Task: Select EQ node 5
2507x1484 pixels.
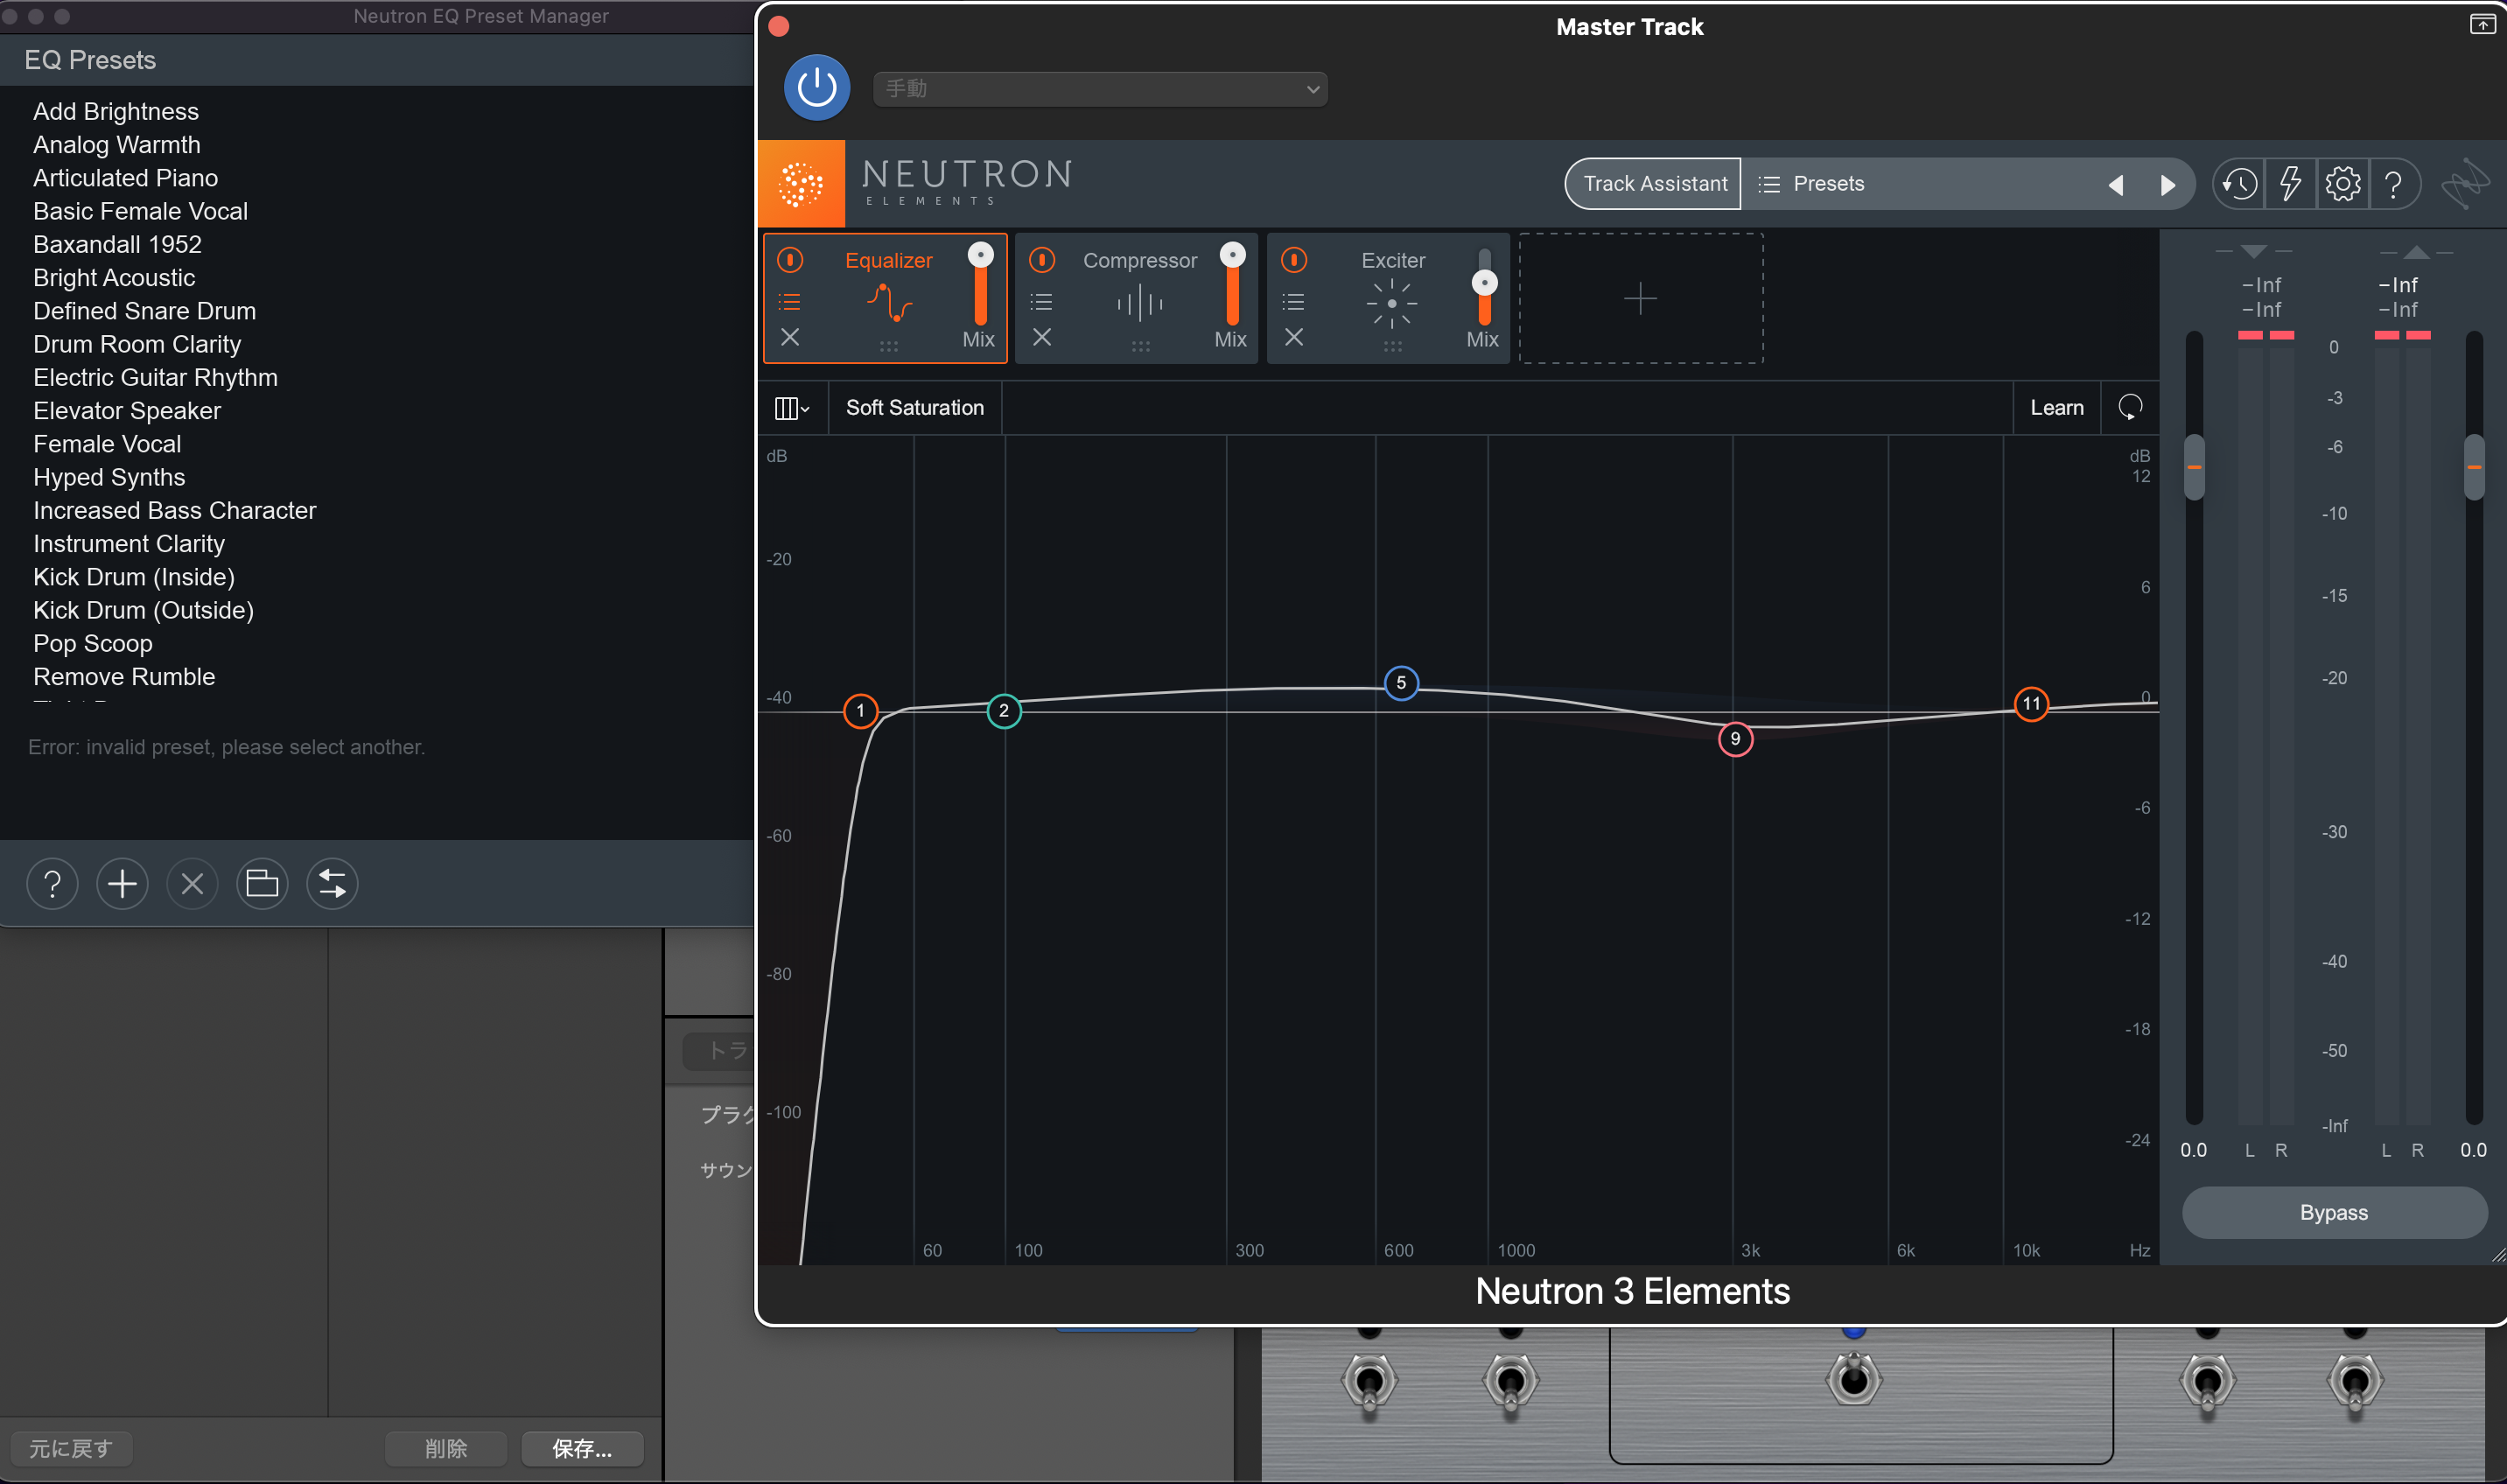Action: point(1401,683)
